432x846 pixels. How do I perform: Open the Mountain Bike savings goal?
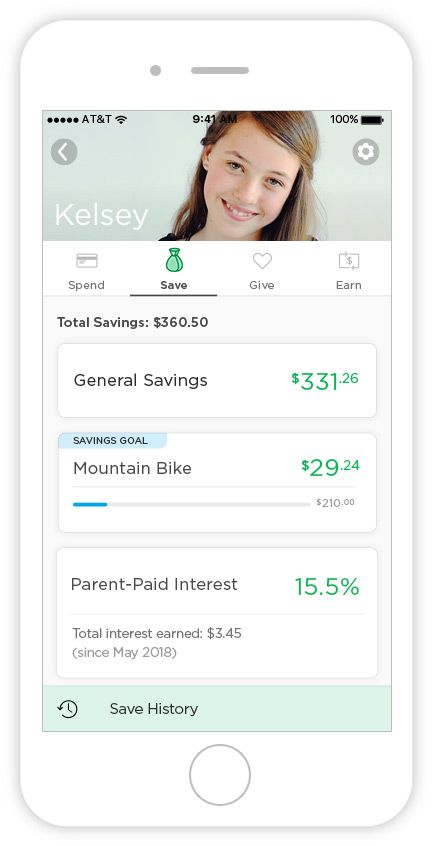217,482
